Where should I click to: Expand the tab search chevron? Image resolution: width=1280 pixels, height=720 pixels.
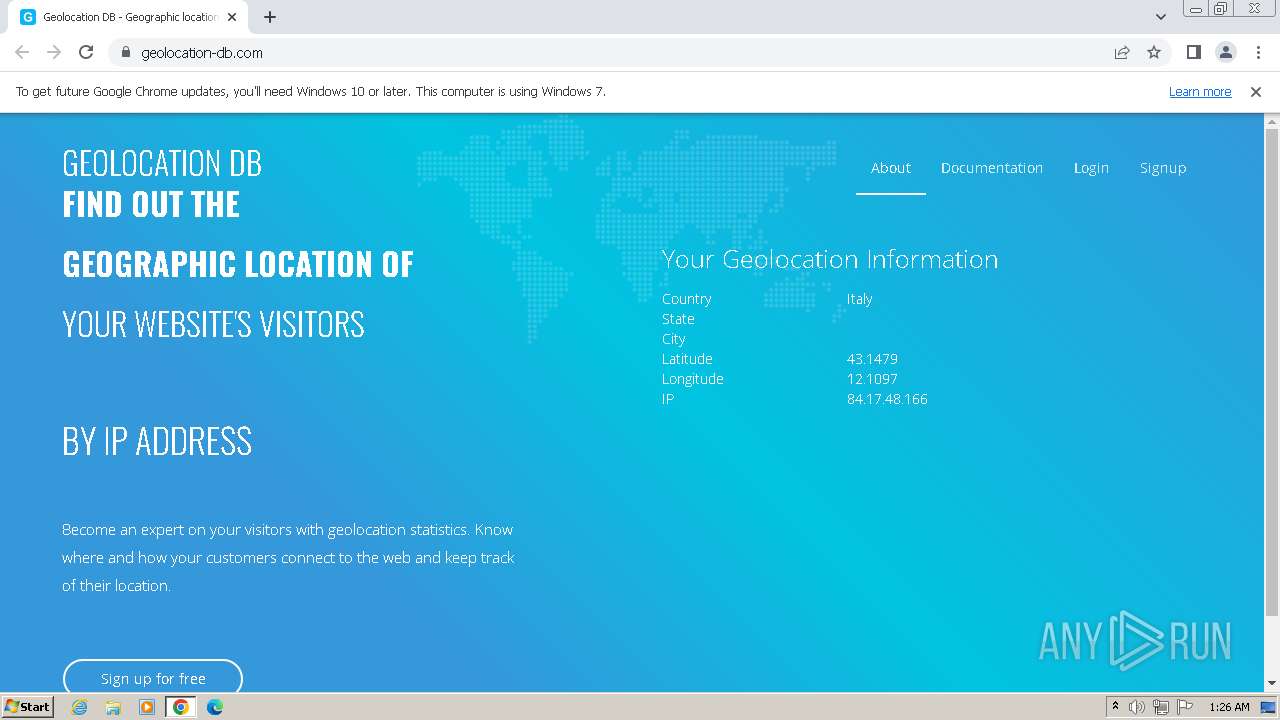(1160, 17)
